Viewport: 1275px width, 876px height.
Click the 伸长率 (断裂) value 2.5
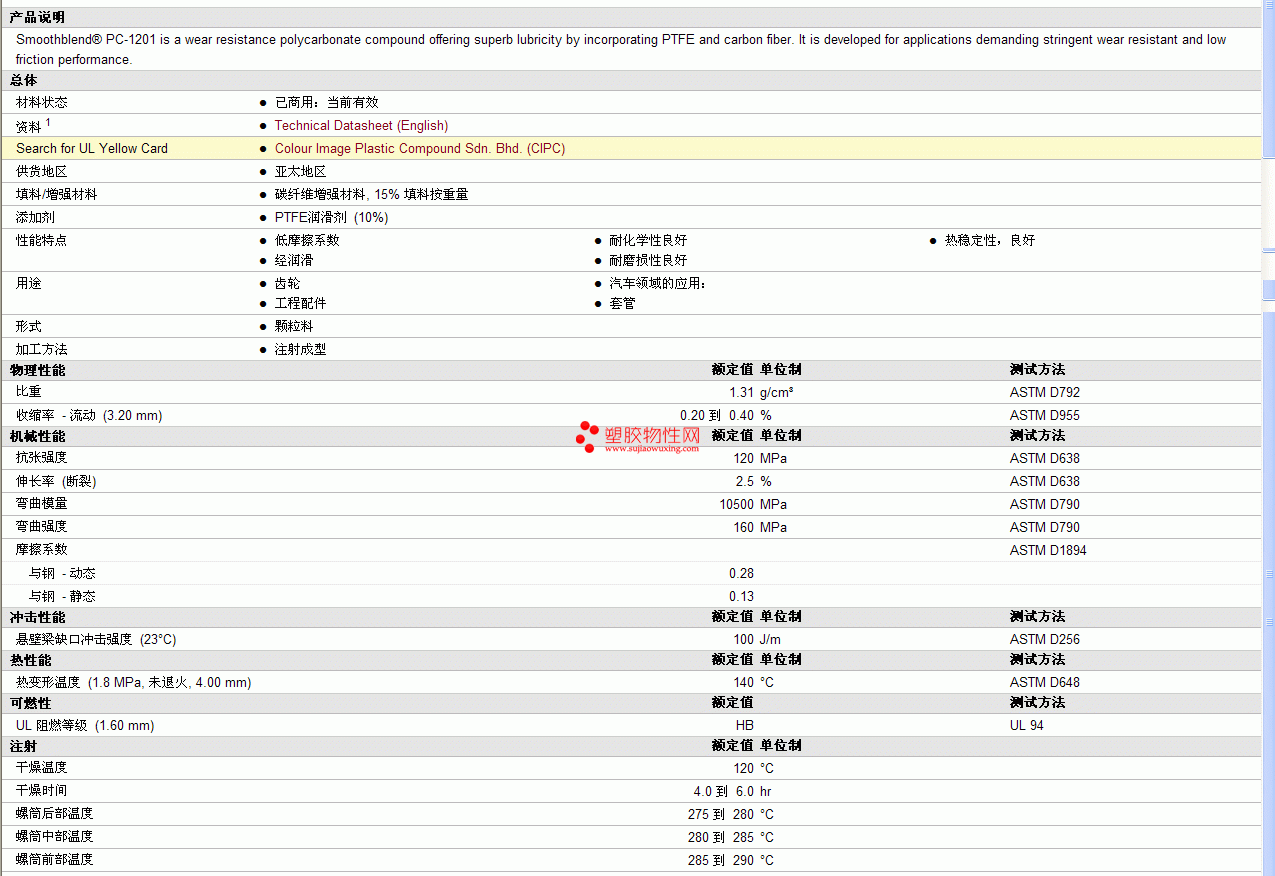pos(745,481)
